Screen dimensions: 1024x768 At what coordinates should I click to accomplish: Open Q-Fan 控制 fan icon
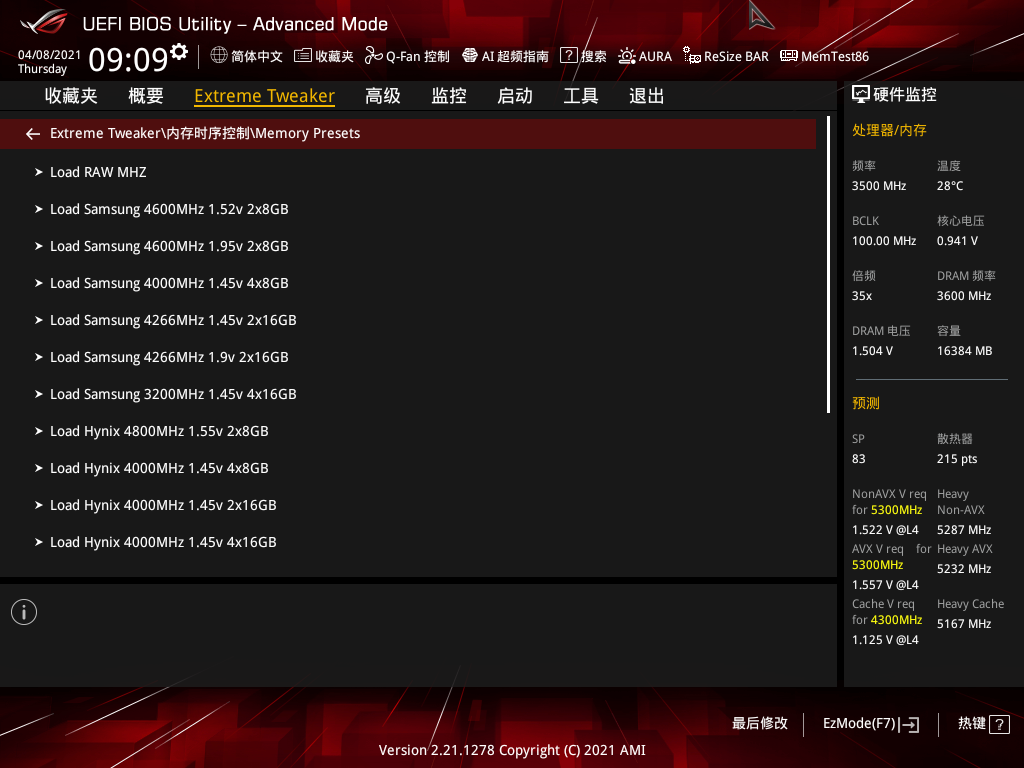[374, 56]
